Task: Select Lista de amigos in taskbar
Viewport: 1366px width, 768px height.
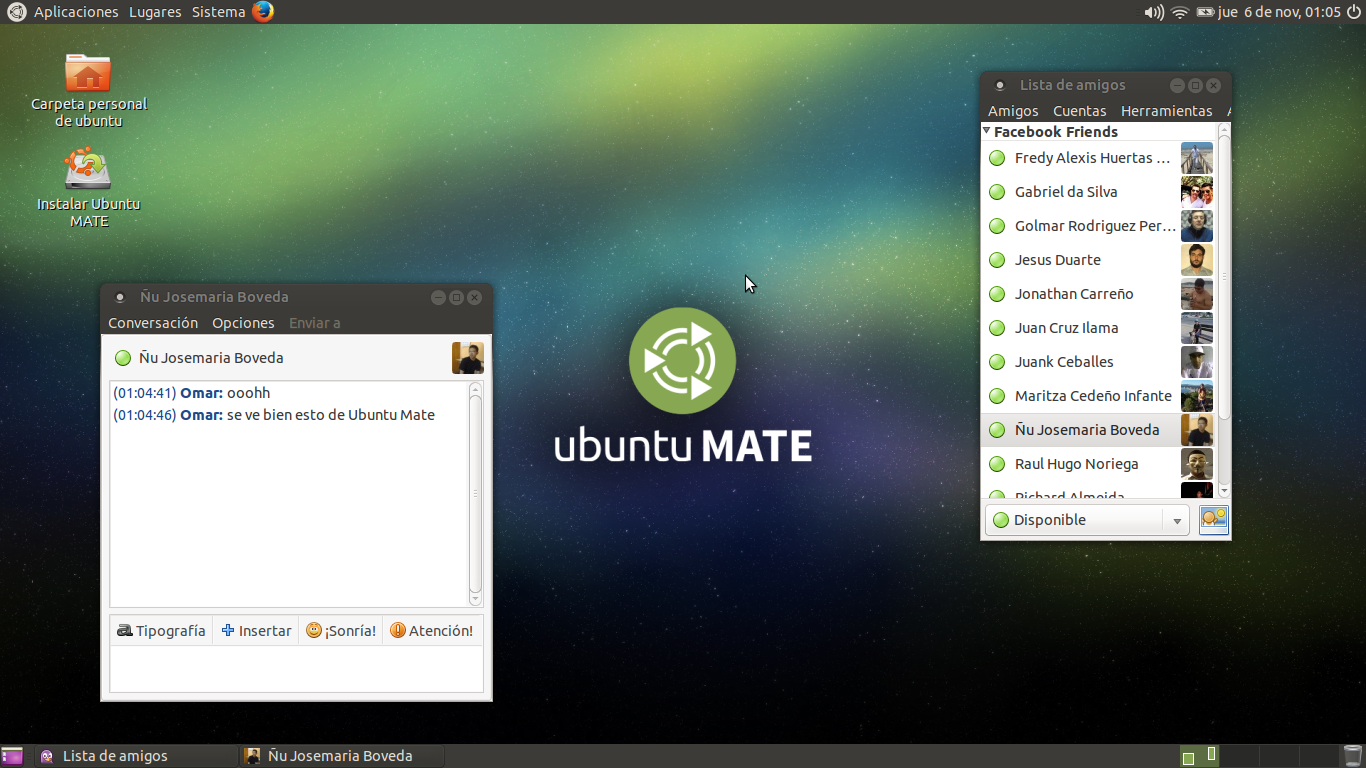Action: click(x=136, y=756)
